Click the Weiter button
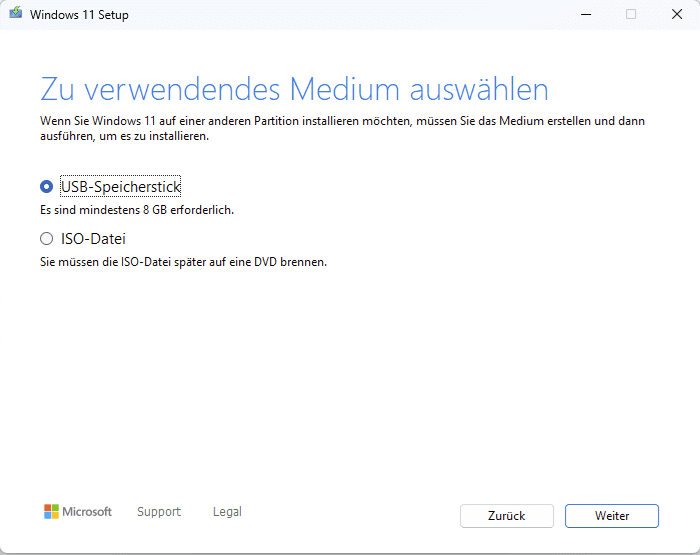The width and height of the screenshot is (700, 555). point(612,516)
